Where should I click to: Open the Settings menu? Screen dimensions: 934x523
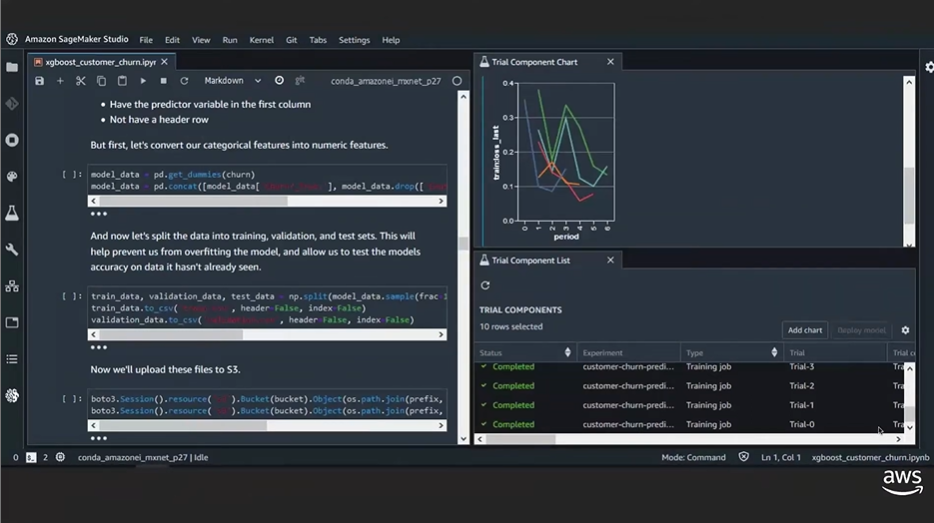[x=354, y=40]
